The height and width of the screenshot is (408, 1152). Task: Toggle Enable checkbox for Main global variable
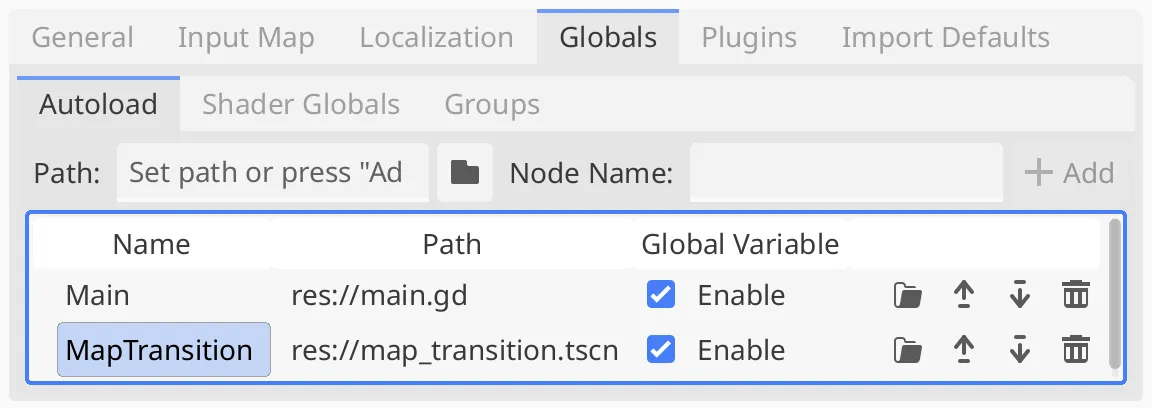click(660, 296)
